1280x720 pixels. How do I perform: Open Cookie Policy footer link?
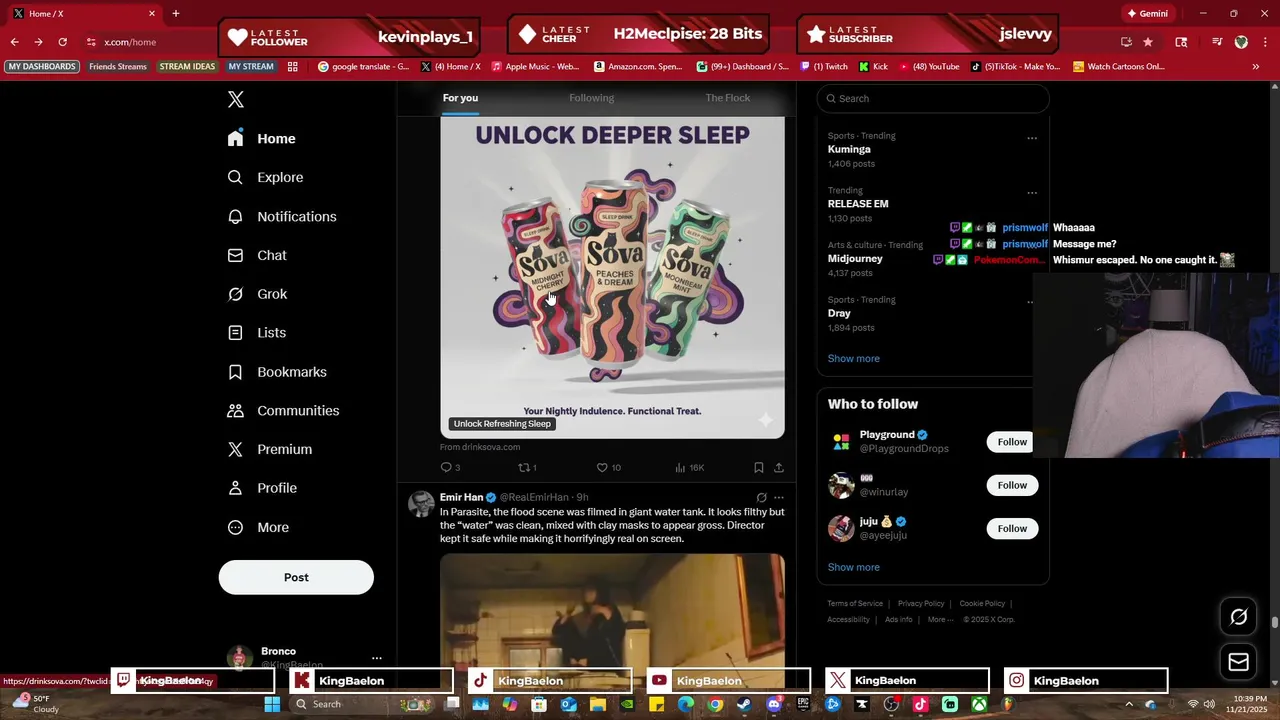pyautogui.click(x=982, y=604)
